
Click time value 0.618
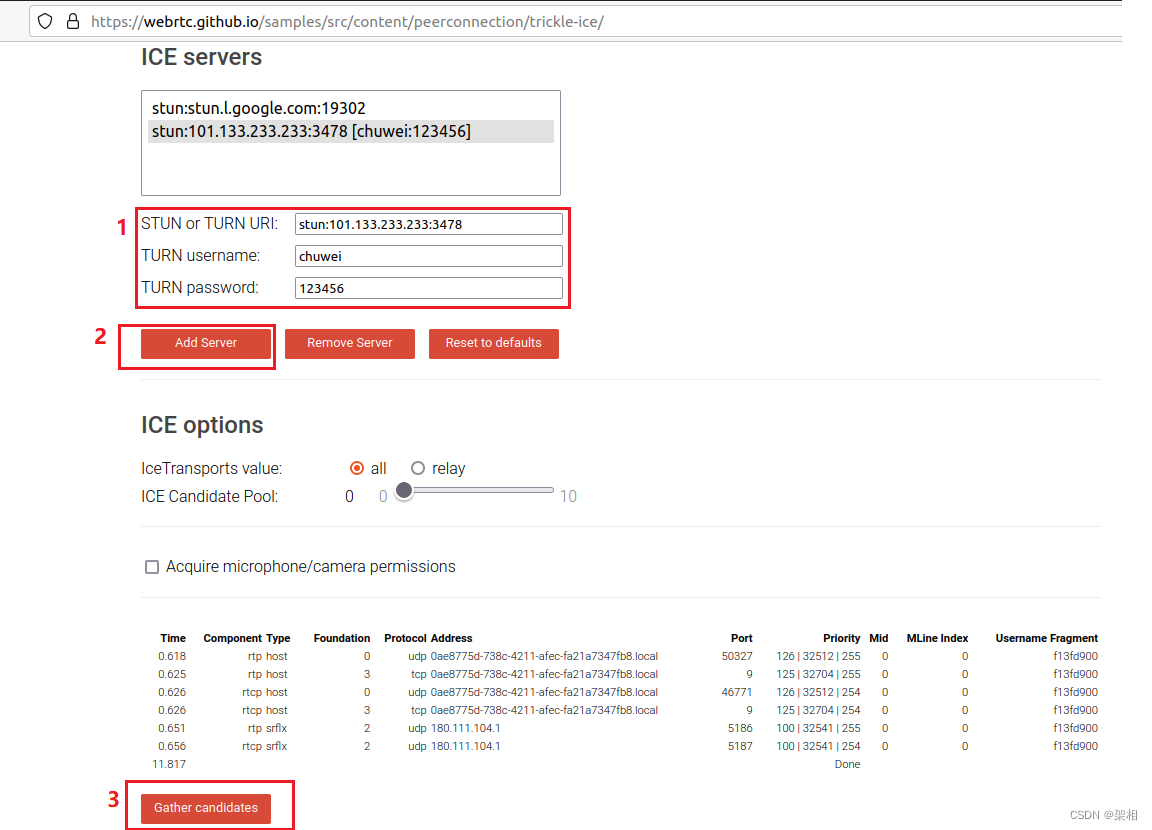172,657
